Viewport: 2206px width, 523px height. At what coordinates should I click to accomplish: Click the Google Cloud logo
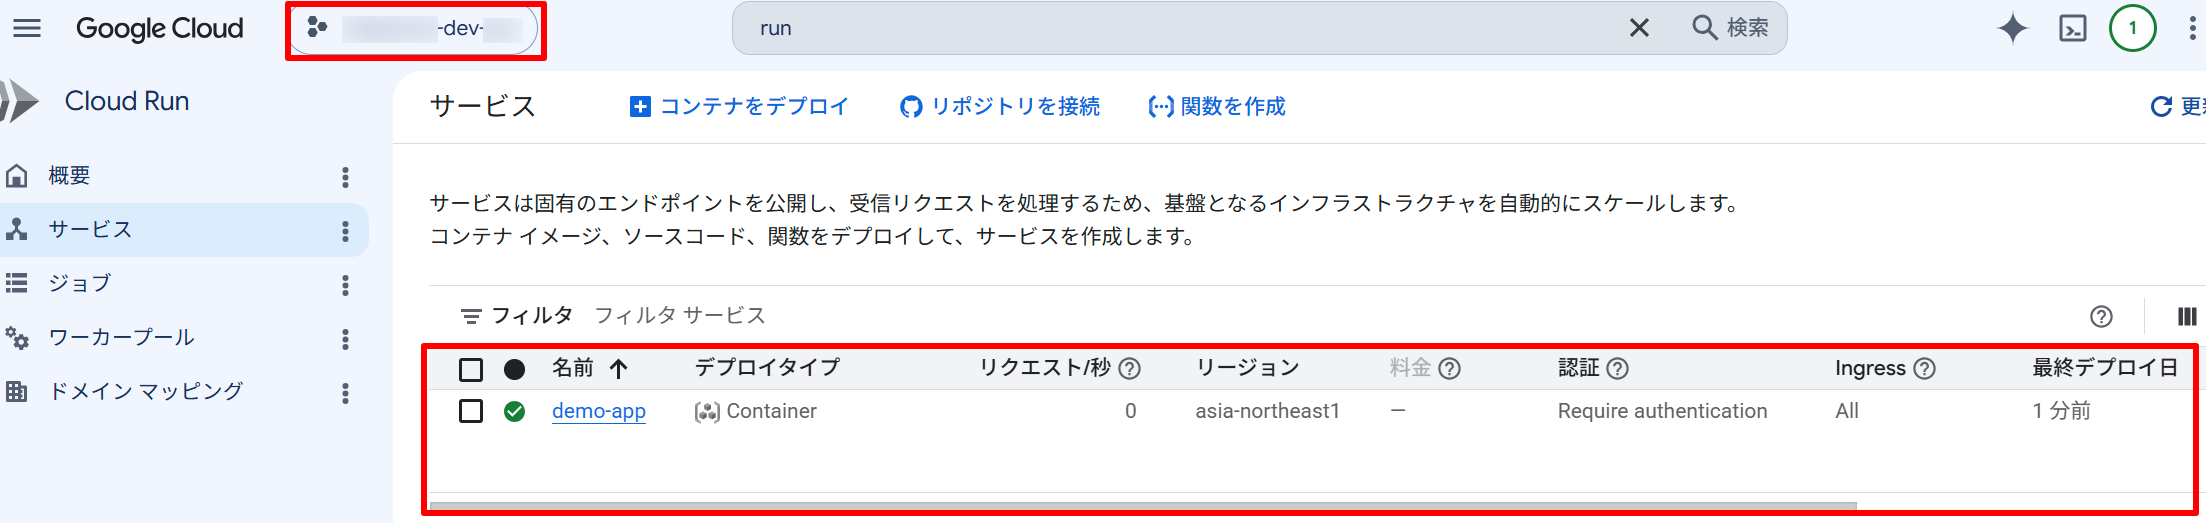click(x=159, y=28)
